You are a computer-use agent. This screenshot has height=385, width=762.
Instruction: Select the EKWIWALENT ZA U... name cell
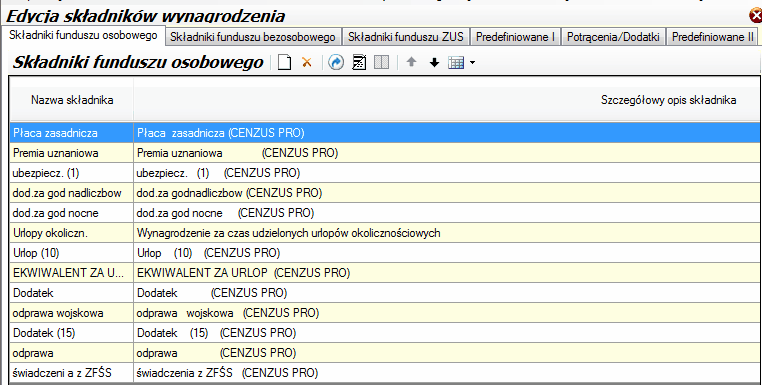coord(71,273)
